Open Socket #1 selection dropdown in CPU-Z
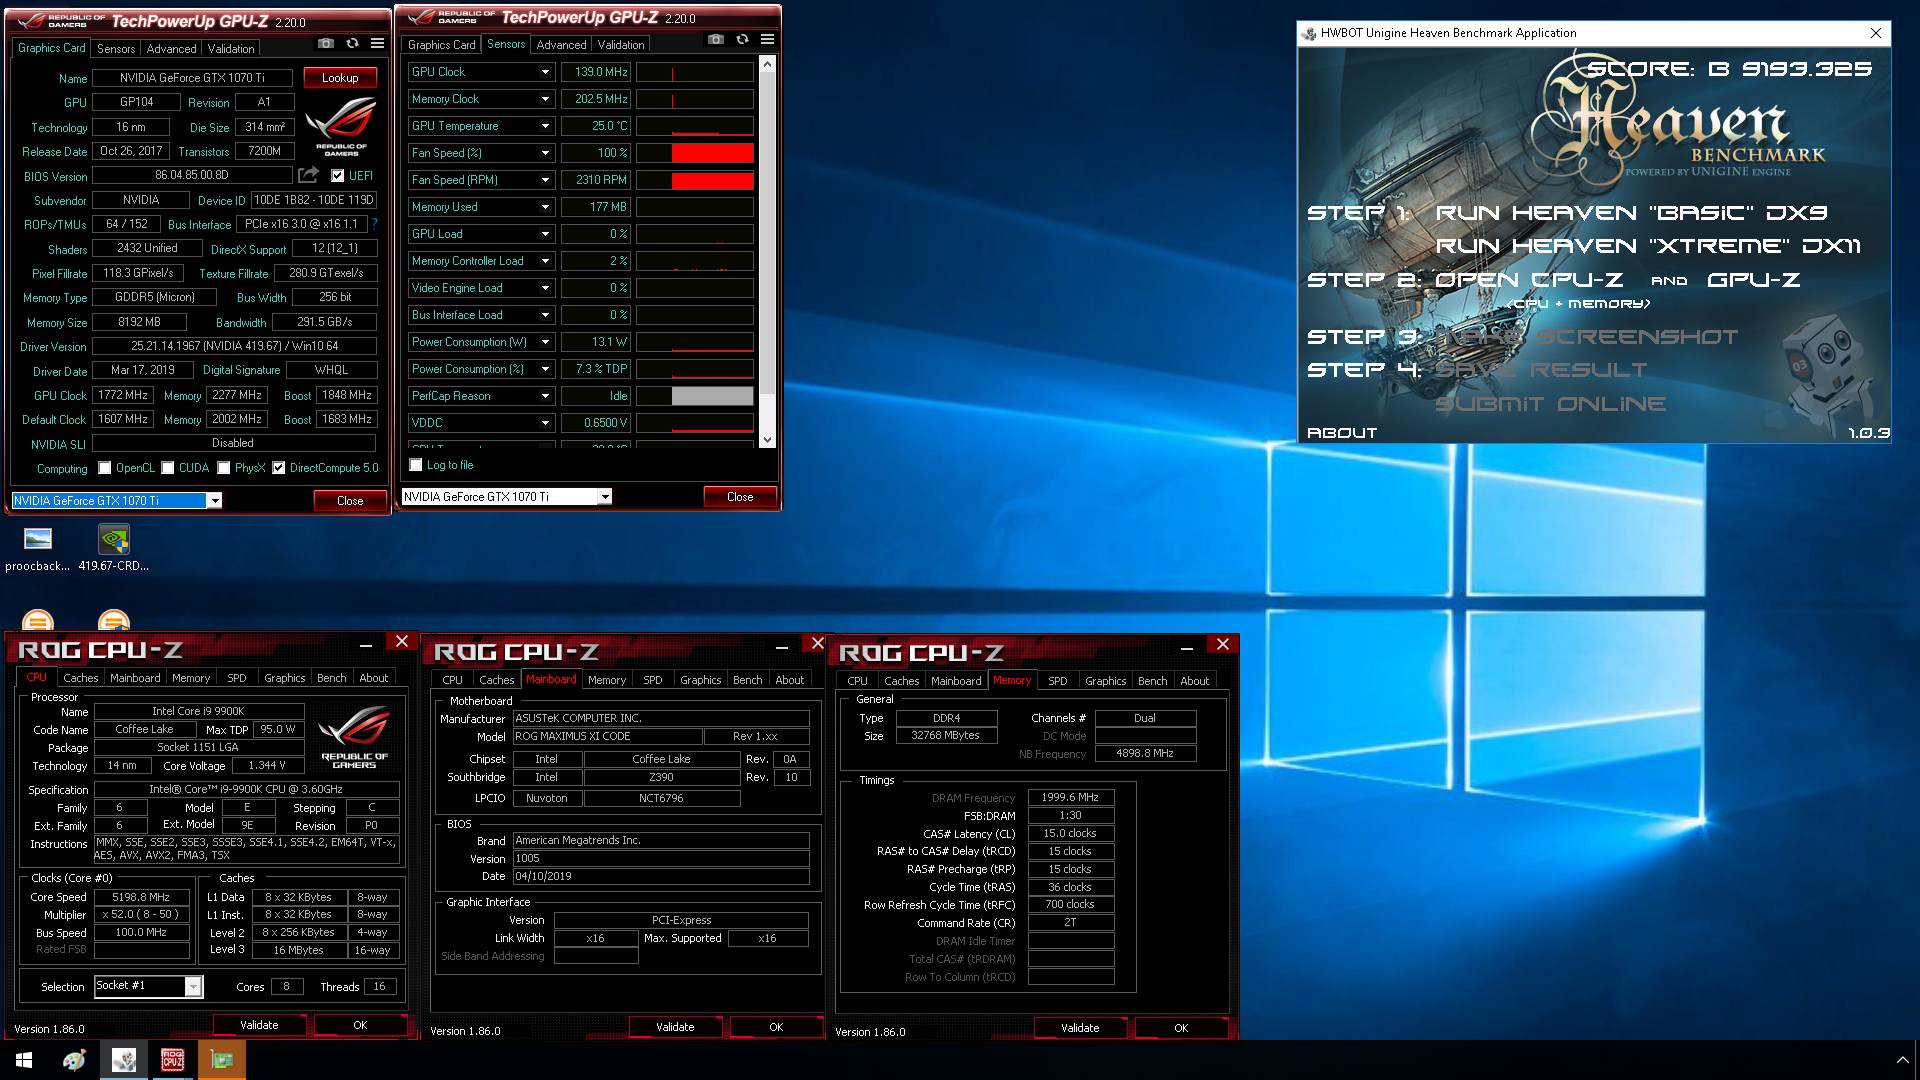 [x=193, y=987]
